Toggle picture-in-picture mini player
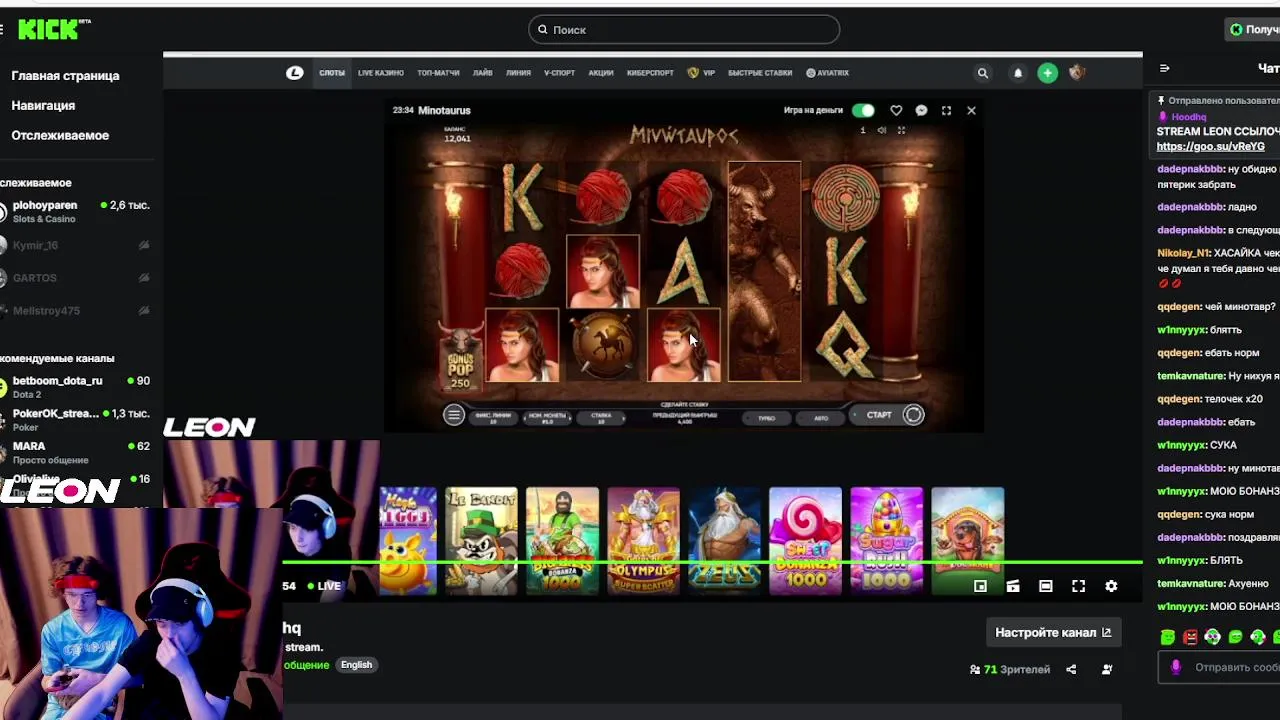1280x720 pixels. pos(980,587)
